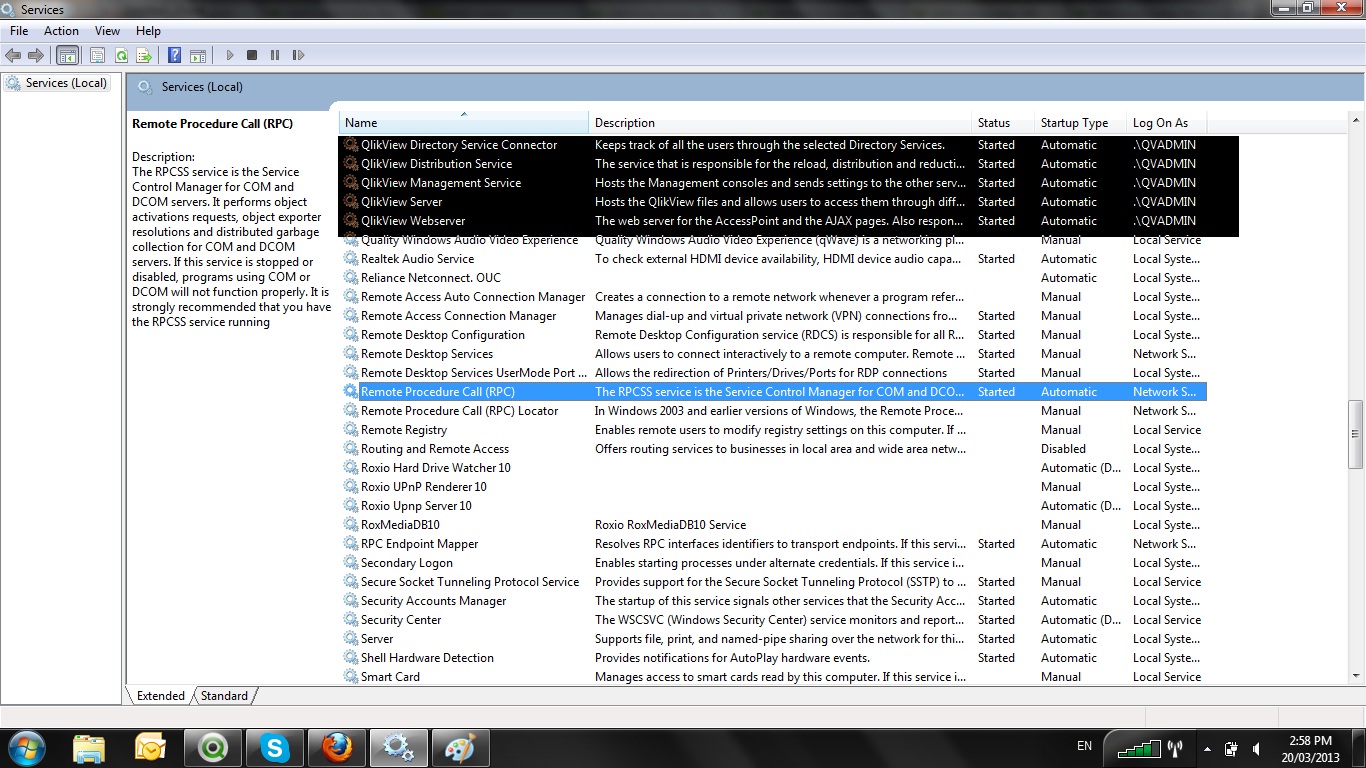Select Remote Access Connection Manager row

[x=773, y=316]
